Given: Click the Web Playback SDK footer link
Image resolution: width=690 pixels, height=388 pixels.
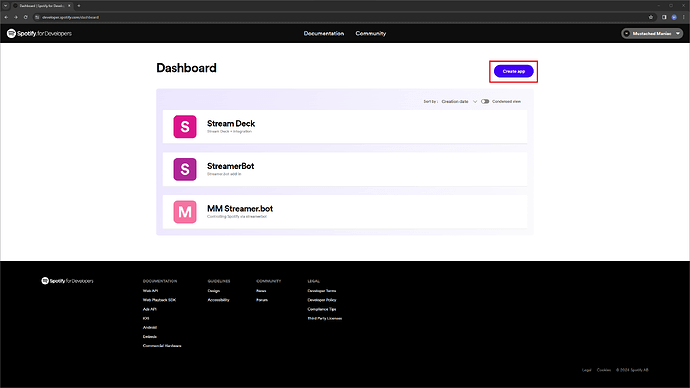Looking at the screenshot, I should [159, 300].
